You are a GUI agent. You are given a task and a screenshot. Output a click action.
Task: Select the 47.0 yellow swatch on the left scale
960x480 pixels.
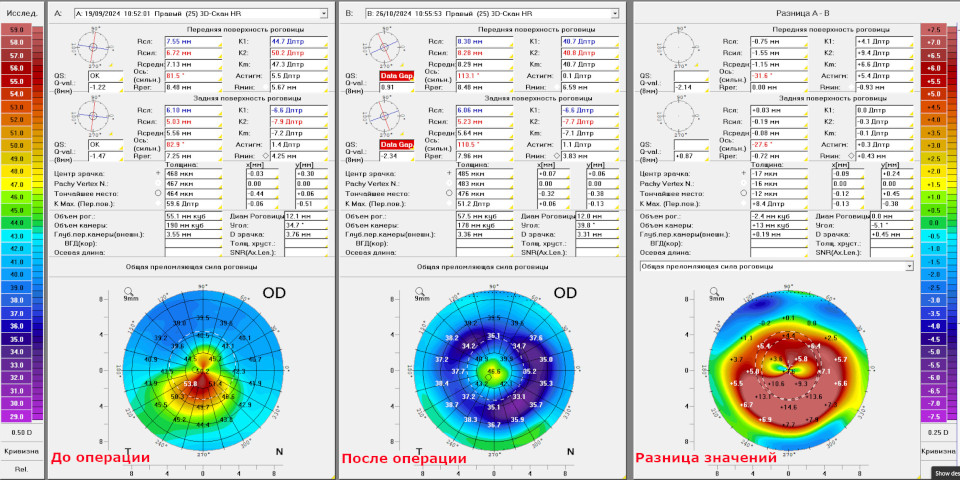[x=17, y=184]
